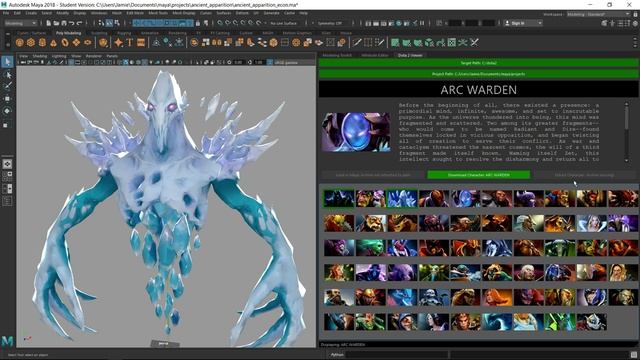Toggle select-by-hierarchy mode icon
The height and width of the screenshot is (360, 640).
click(102, 23)
